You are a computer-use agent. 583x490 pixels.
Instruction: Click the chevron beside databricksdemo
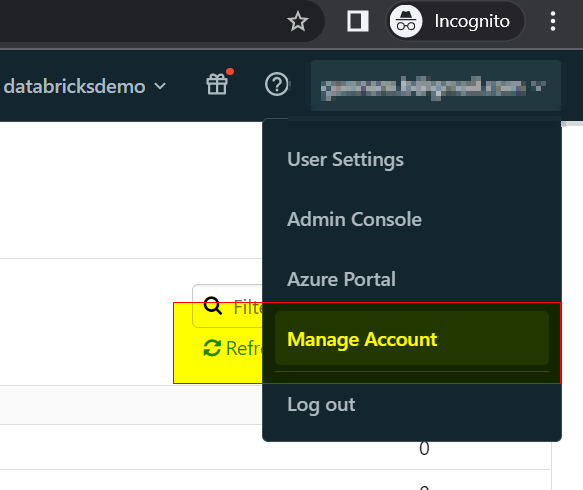coord(160,86)
